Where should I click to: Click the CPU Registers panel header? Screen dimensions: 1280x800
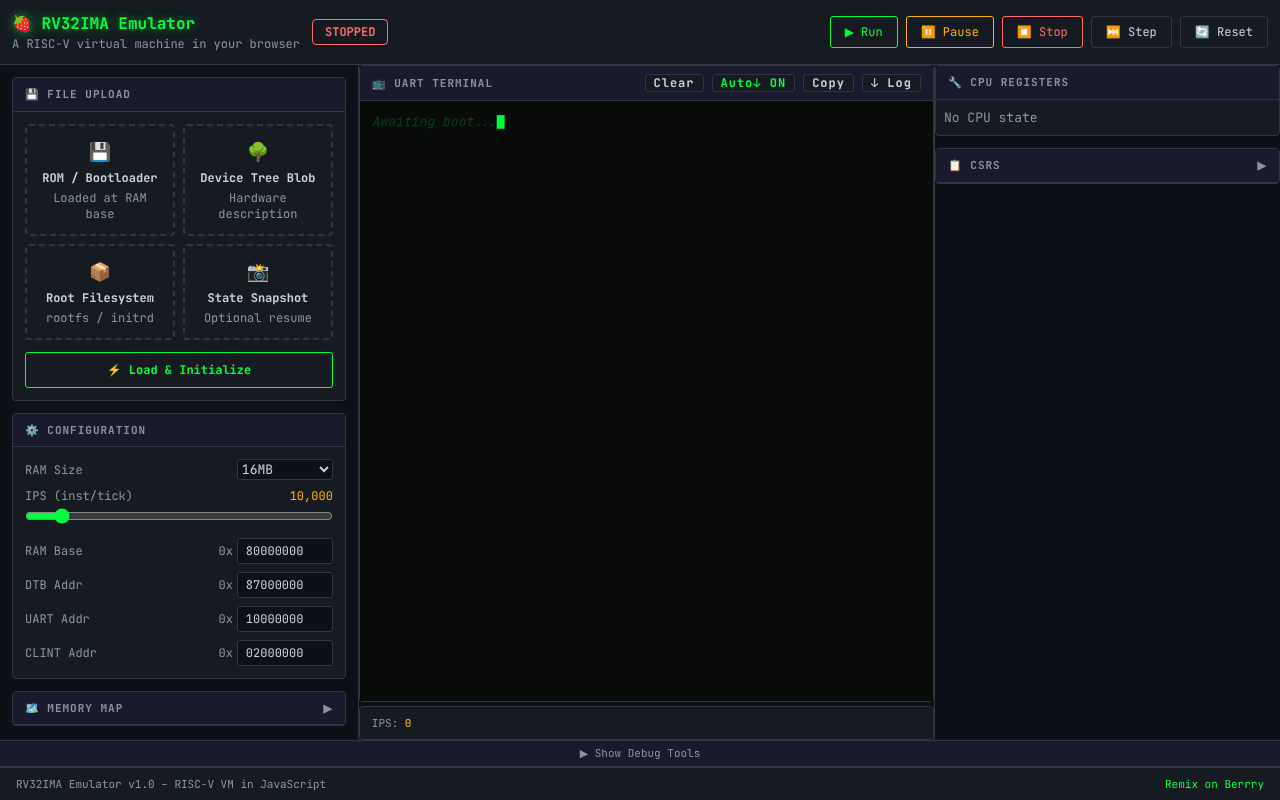coord(1107,83)
